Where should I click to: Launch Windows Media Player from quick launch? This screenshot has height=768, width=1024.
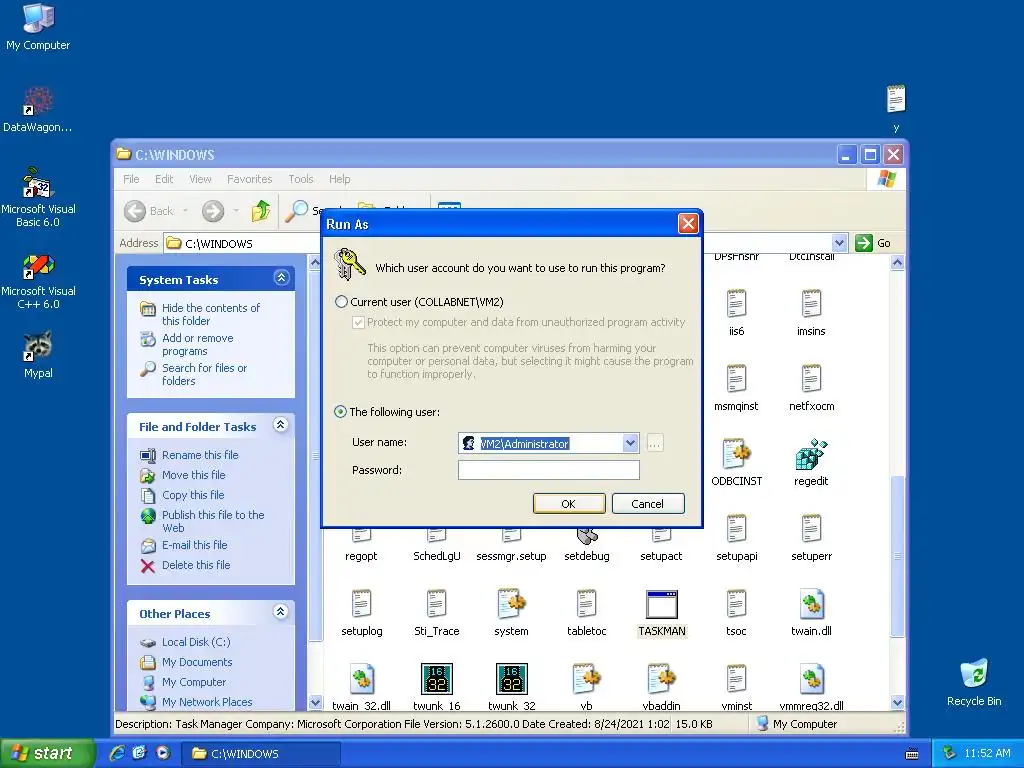163,753
